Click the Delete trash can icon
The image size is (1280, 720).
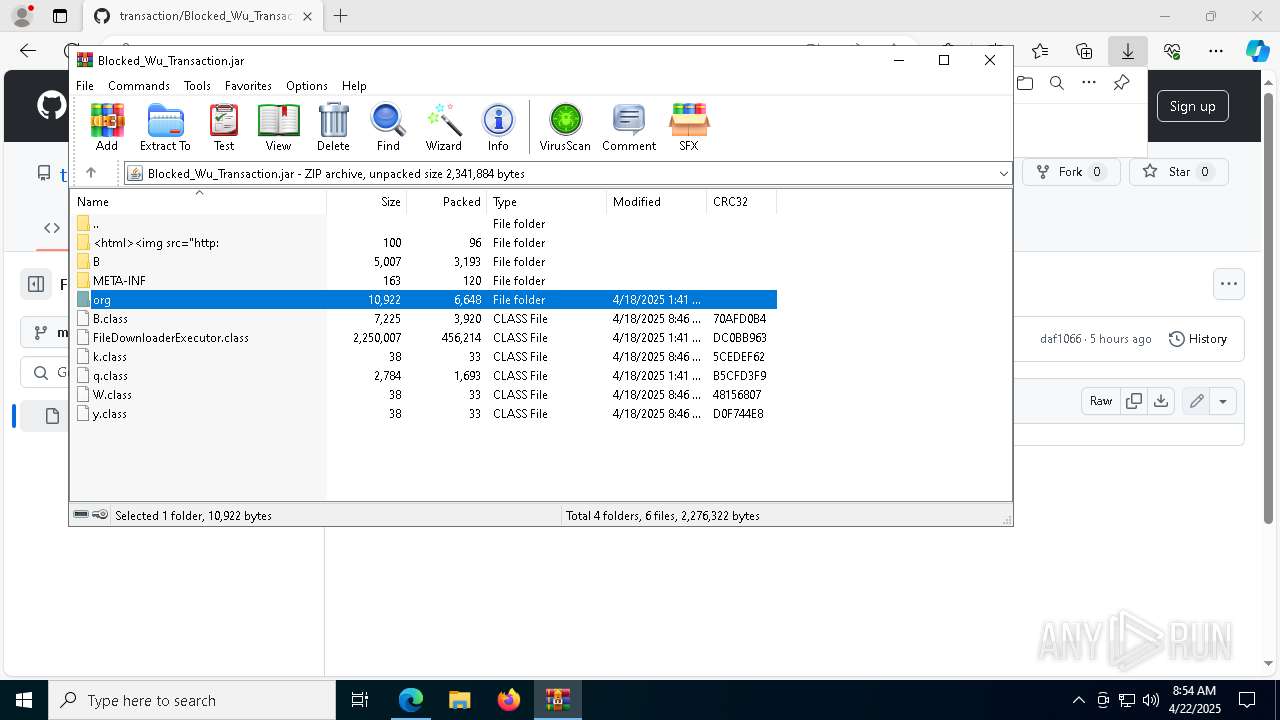333,127
